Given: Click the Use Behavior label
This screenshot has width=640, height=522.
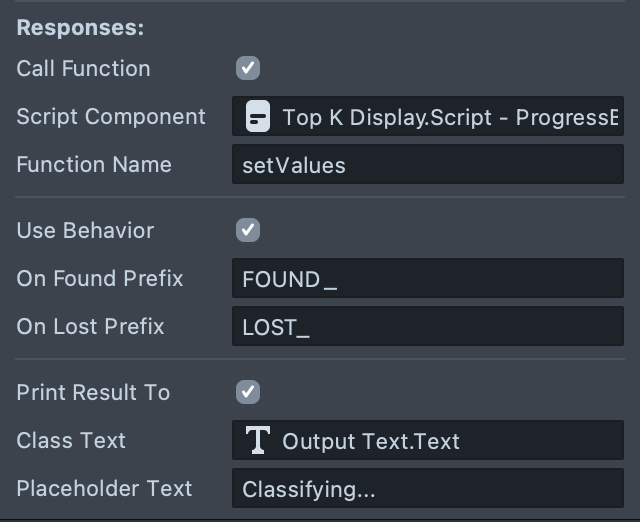Looking at the screenshot, I should point(85,230).
